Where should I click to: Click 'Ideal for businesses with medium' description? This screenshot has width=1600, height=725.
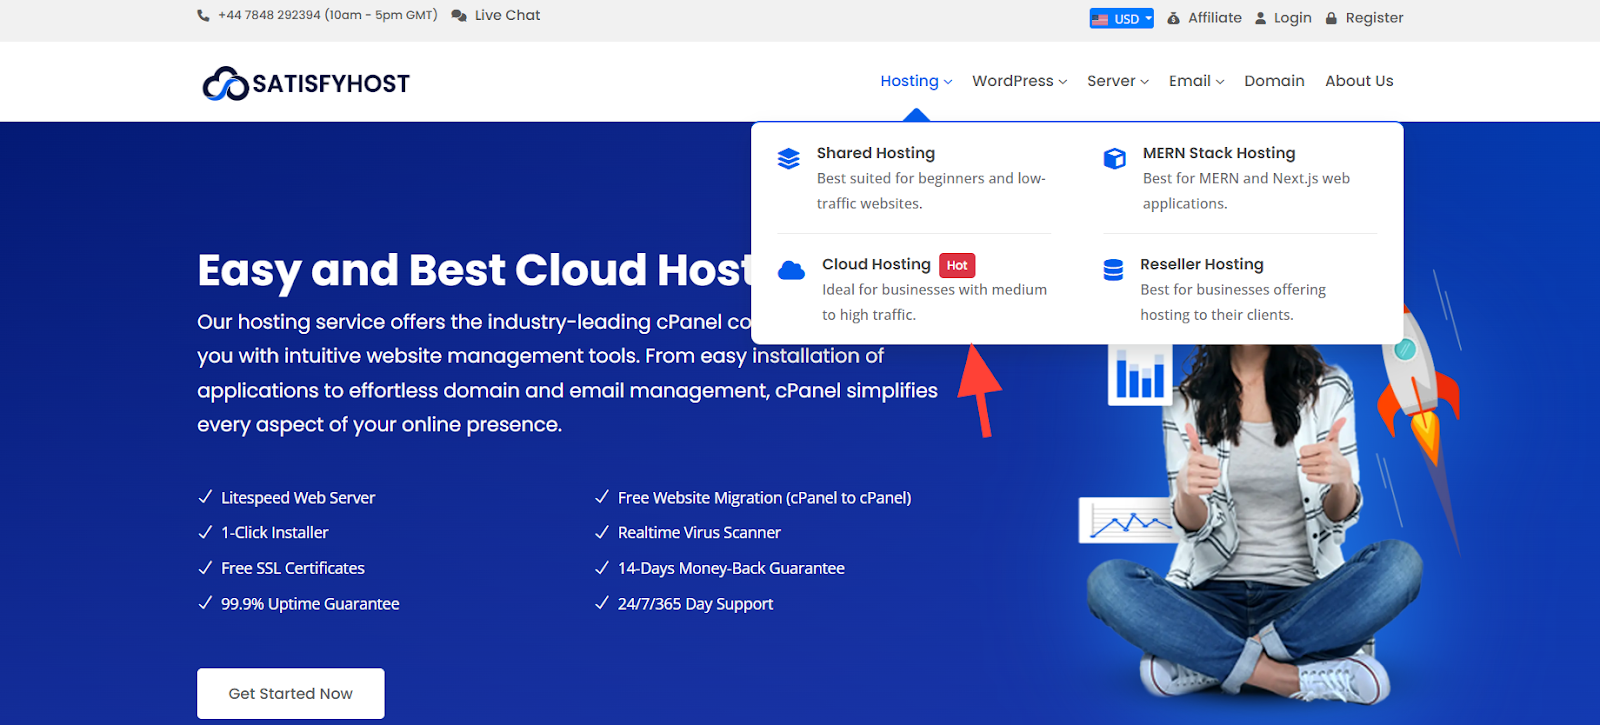(x=934, y=302)
